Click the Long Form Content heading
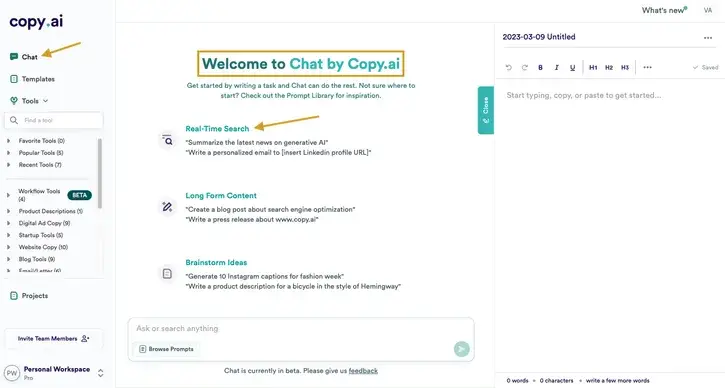 [221, 196]
